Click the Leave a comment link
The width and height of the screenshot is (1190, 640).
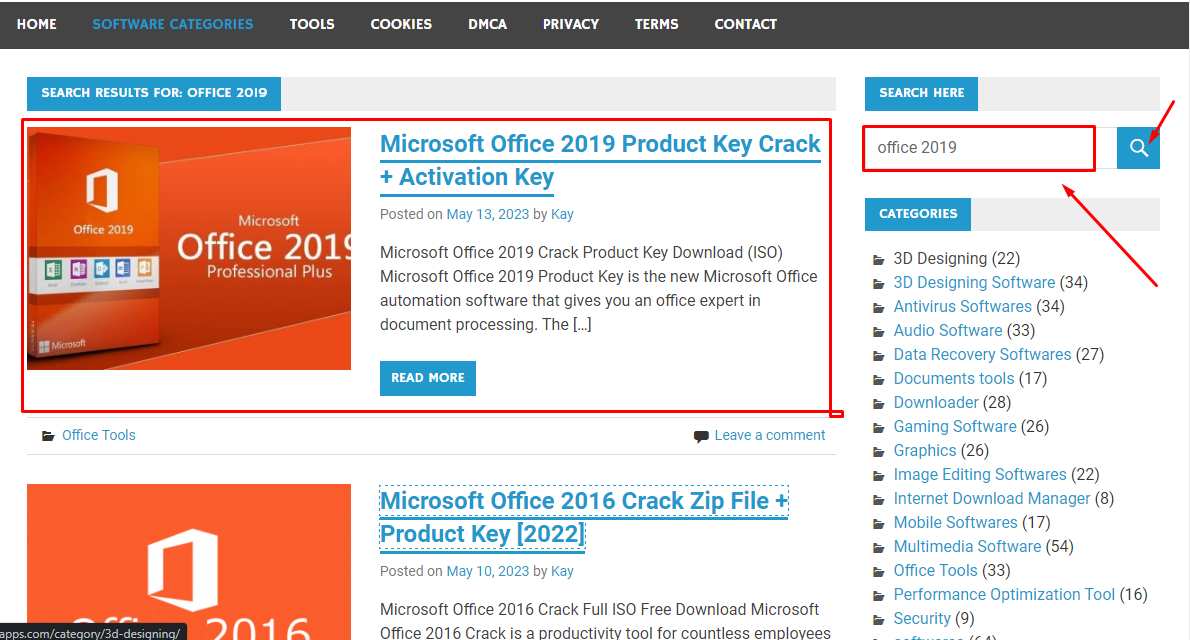pyautogui.click(x=770, y=434)
